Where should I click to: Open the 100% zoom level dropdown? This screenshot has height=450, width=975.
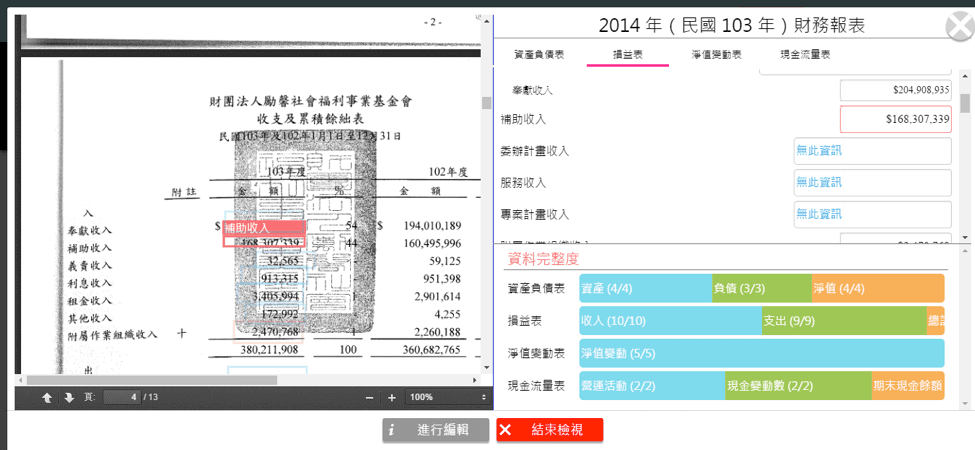(447, 397)
